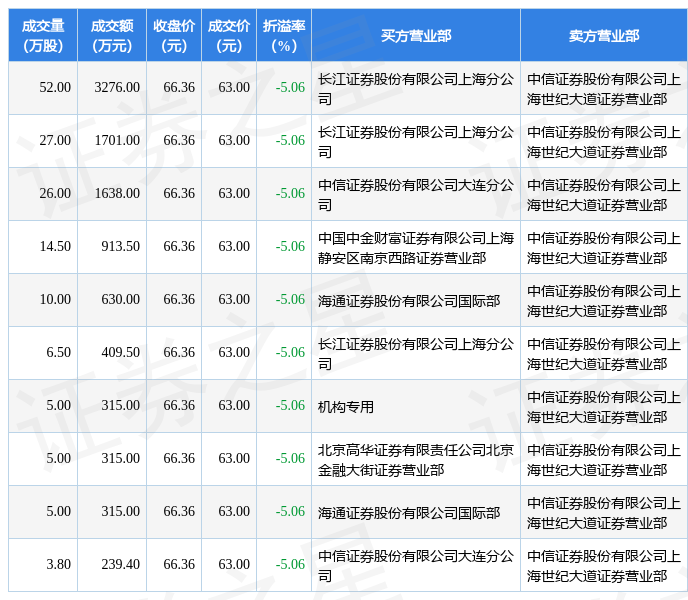
Task: Click 北京高华证券 buyer cell
Action: [x=416, y=460]
